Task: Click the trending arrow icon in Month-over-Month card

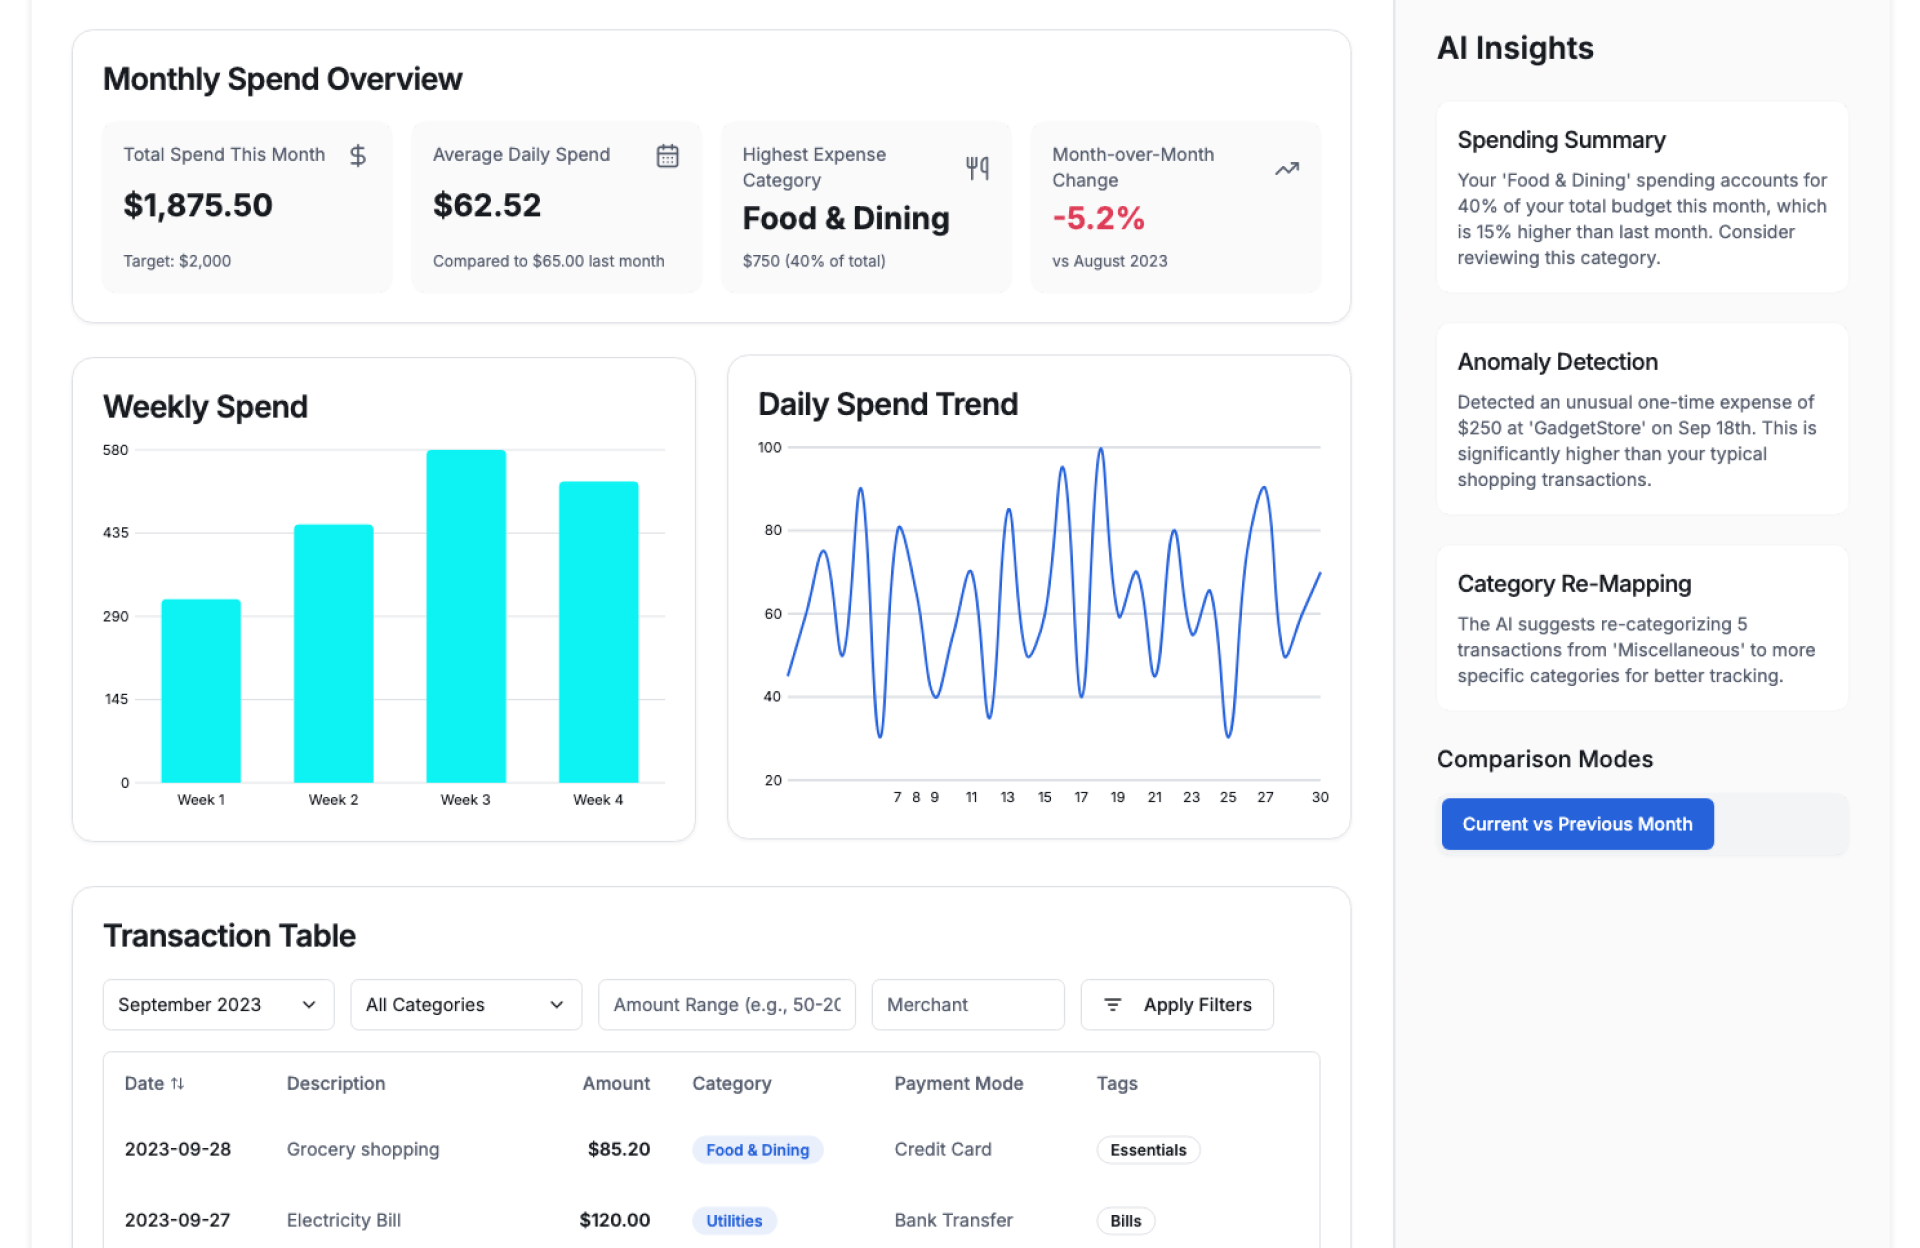Action: [x=1286, y=169]
